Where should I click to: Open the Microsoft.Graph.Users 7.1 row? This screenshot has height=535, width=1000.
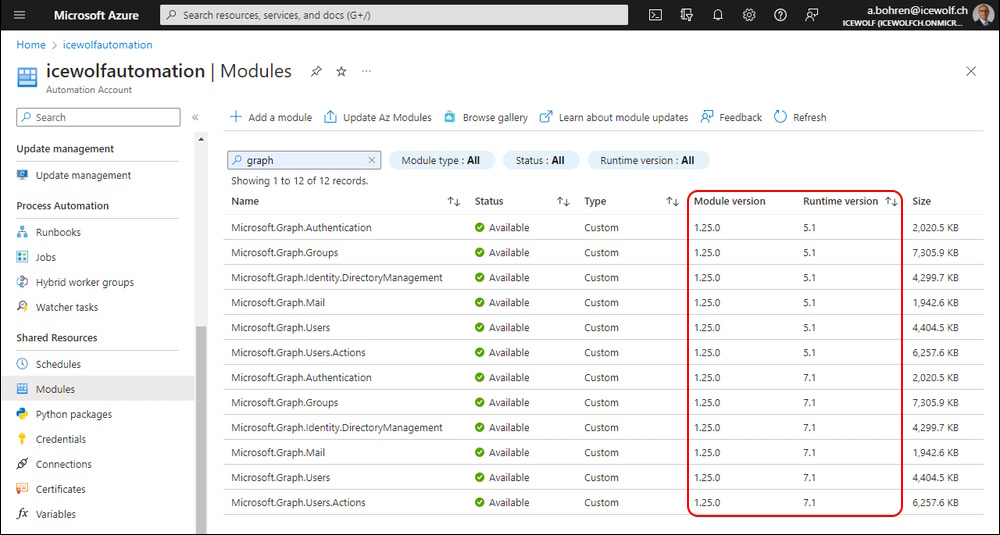click(x=603, y=478)
